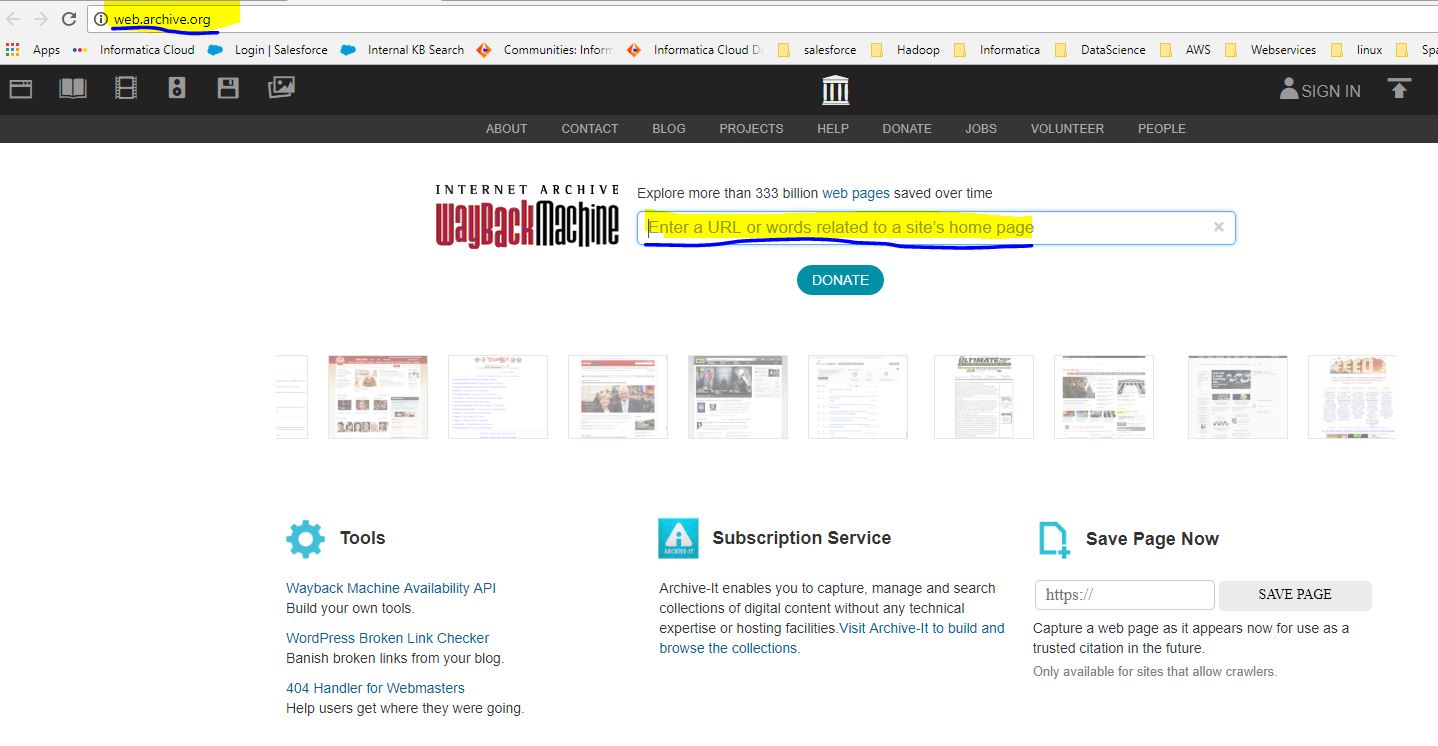
Task: Click the Archive-It subscription logo icon
Action: [678, 538]
